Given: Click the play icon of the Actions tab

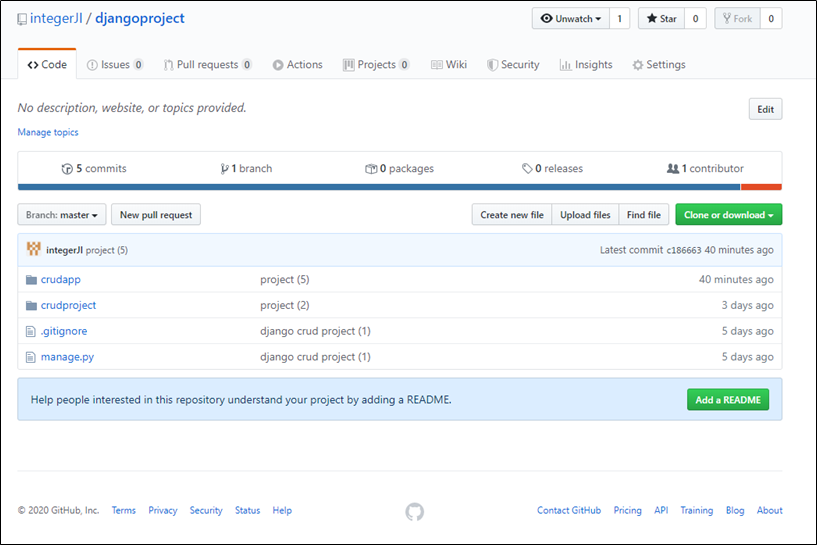Looking at the screenshot, I should 278,65.
